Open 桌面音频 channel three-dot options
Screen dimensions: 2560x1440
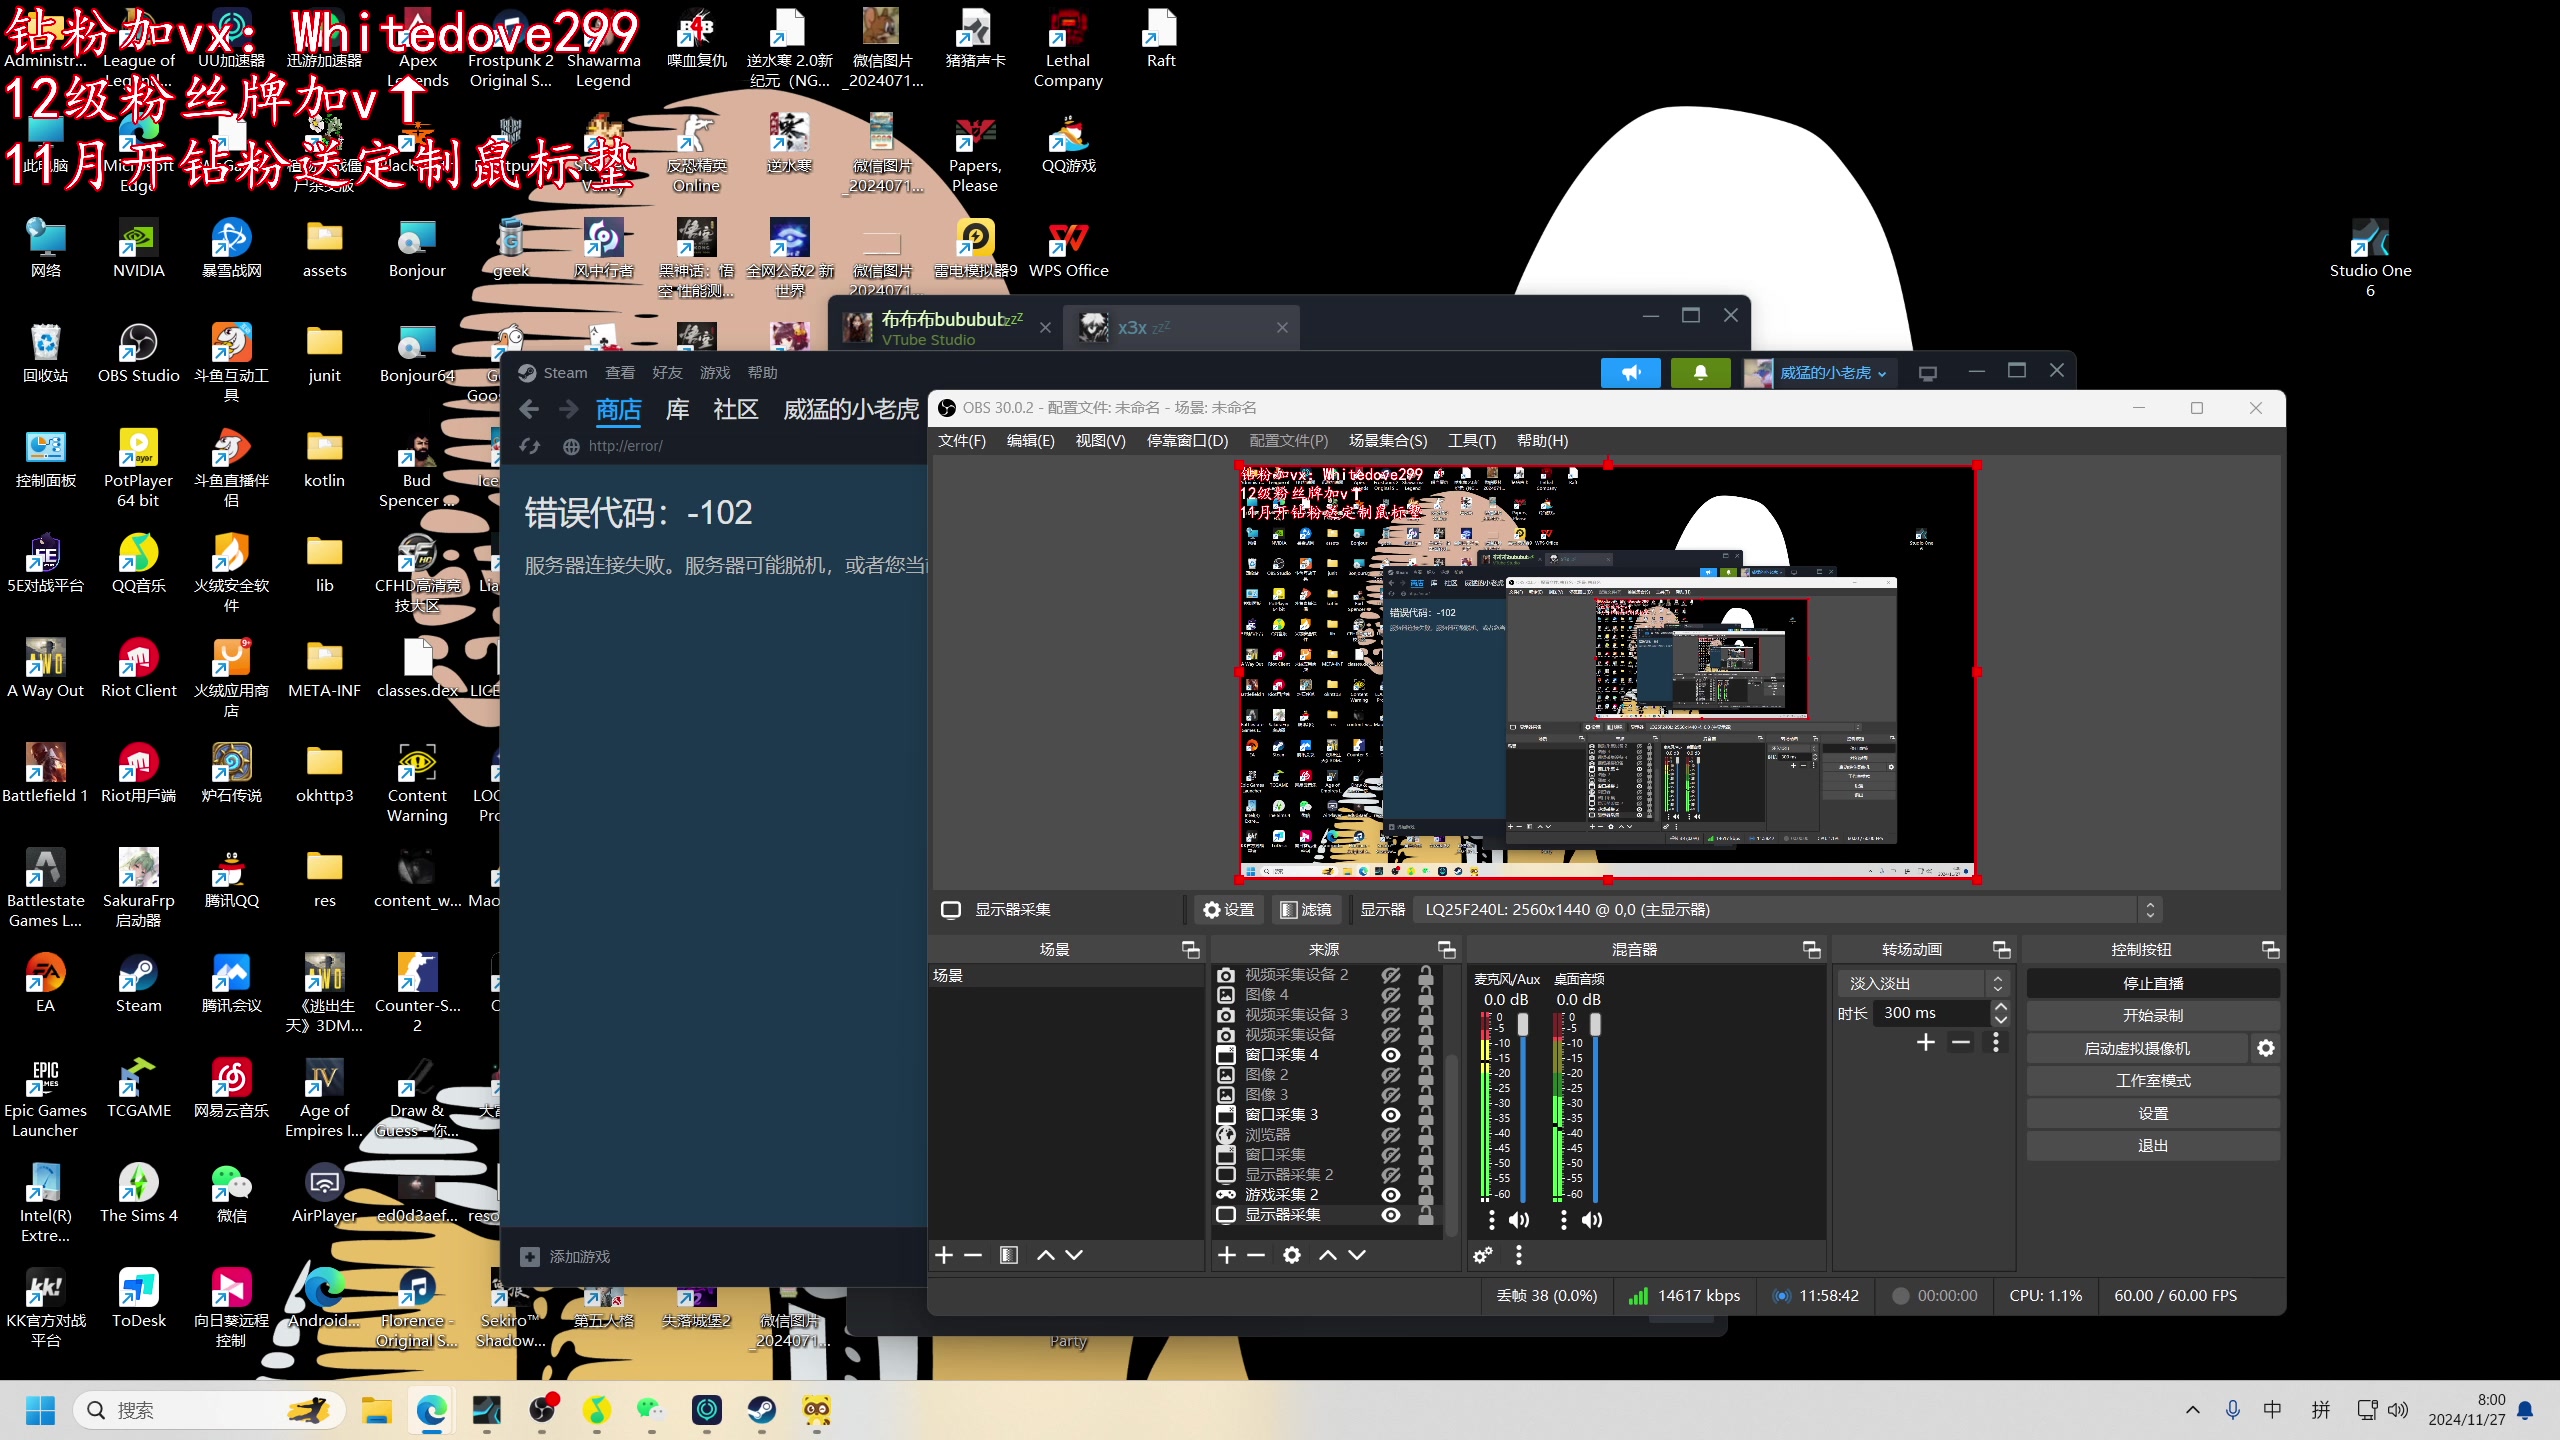[x=1564, y=1220]
